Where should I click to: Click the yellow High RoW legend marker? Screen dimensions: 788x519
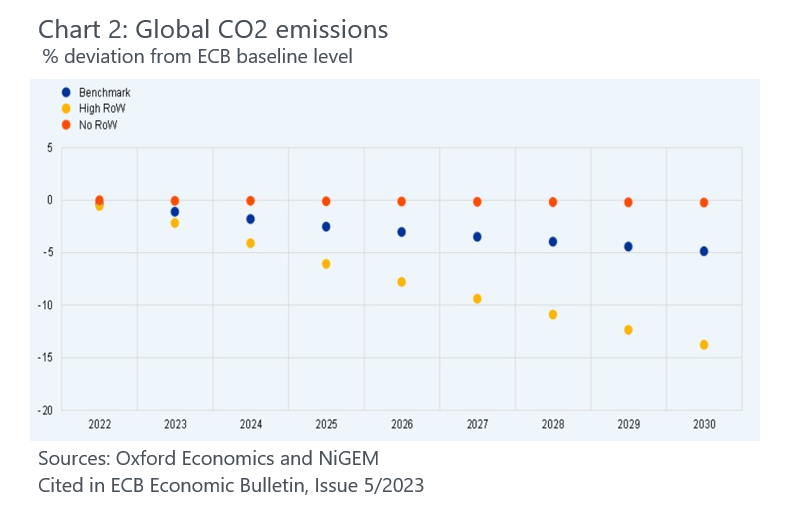(x=66, y=108)
